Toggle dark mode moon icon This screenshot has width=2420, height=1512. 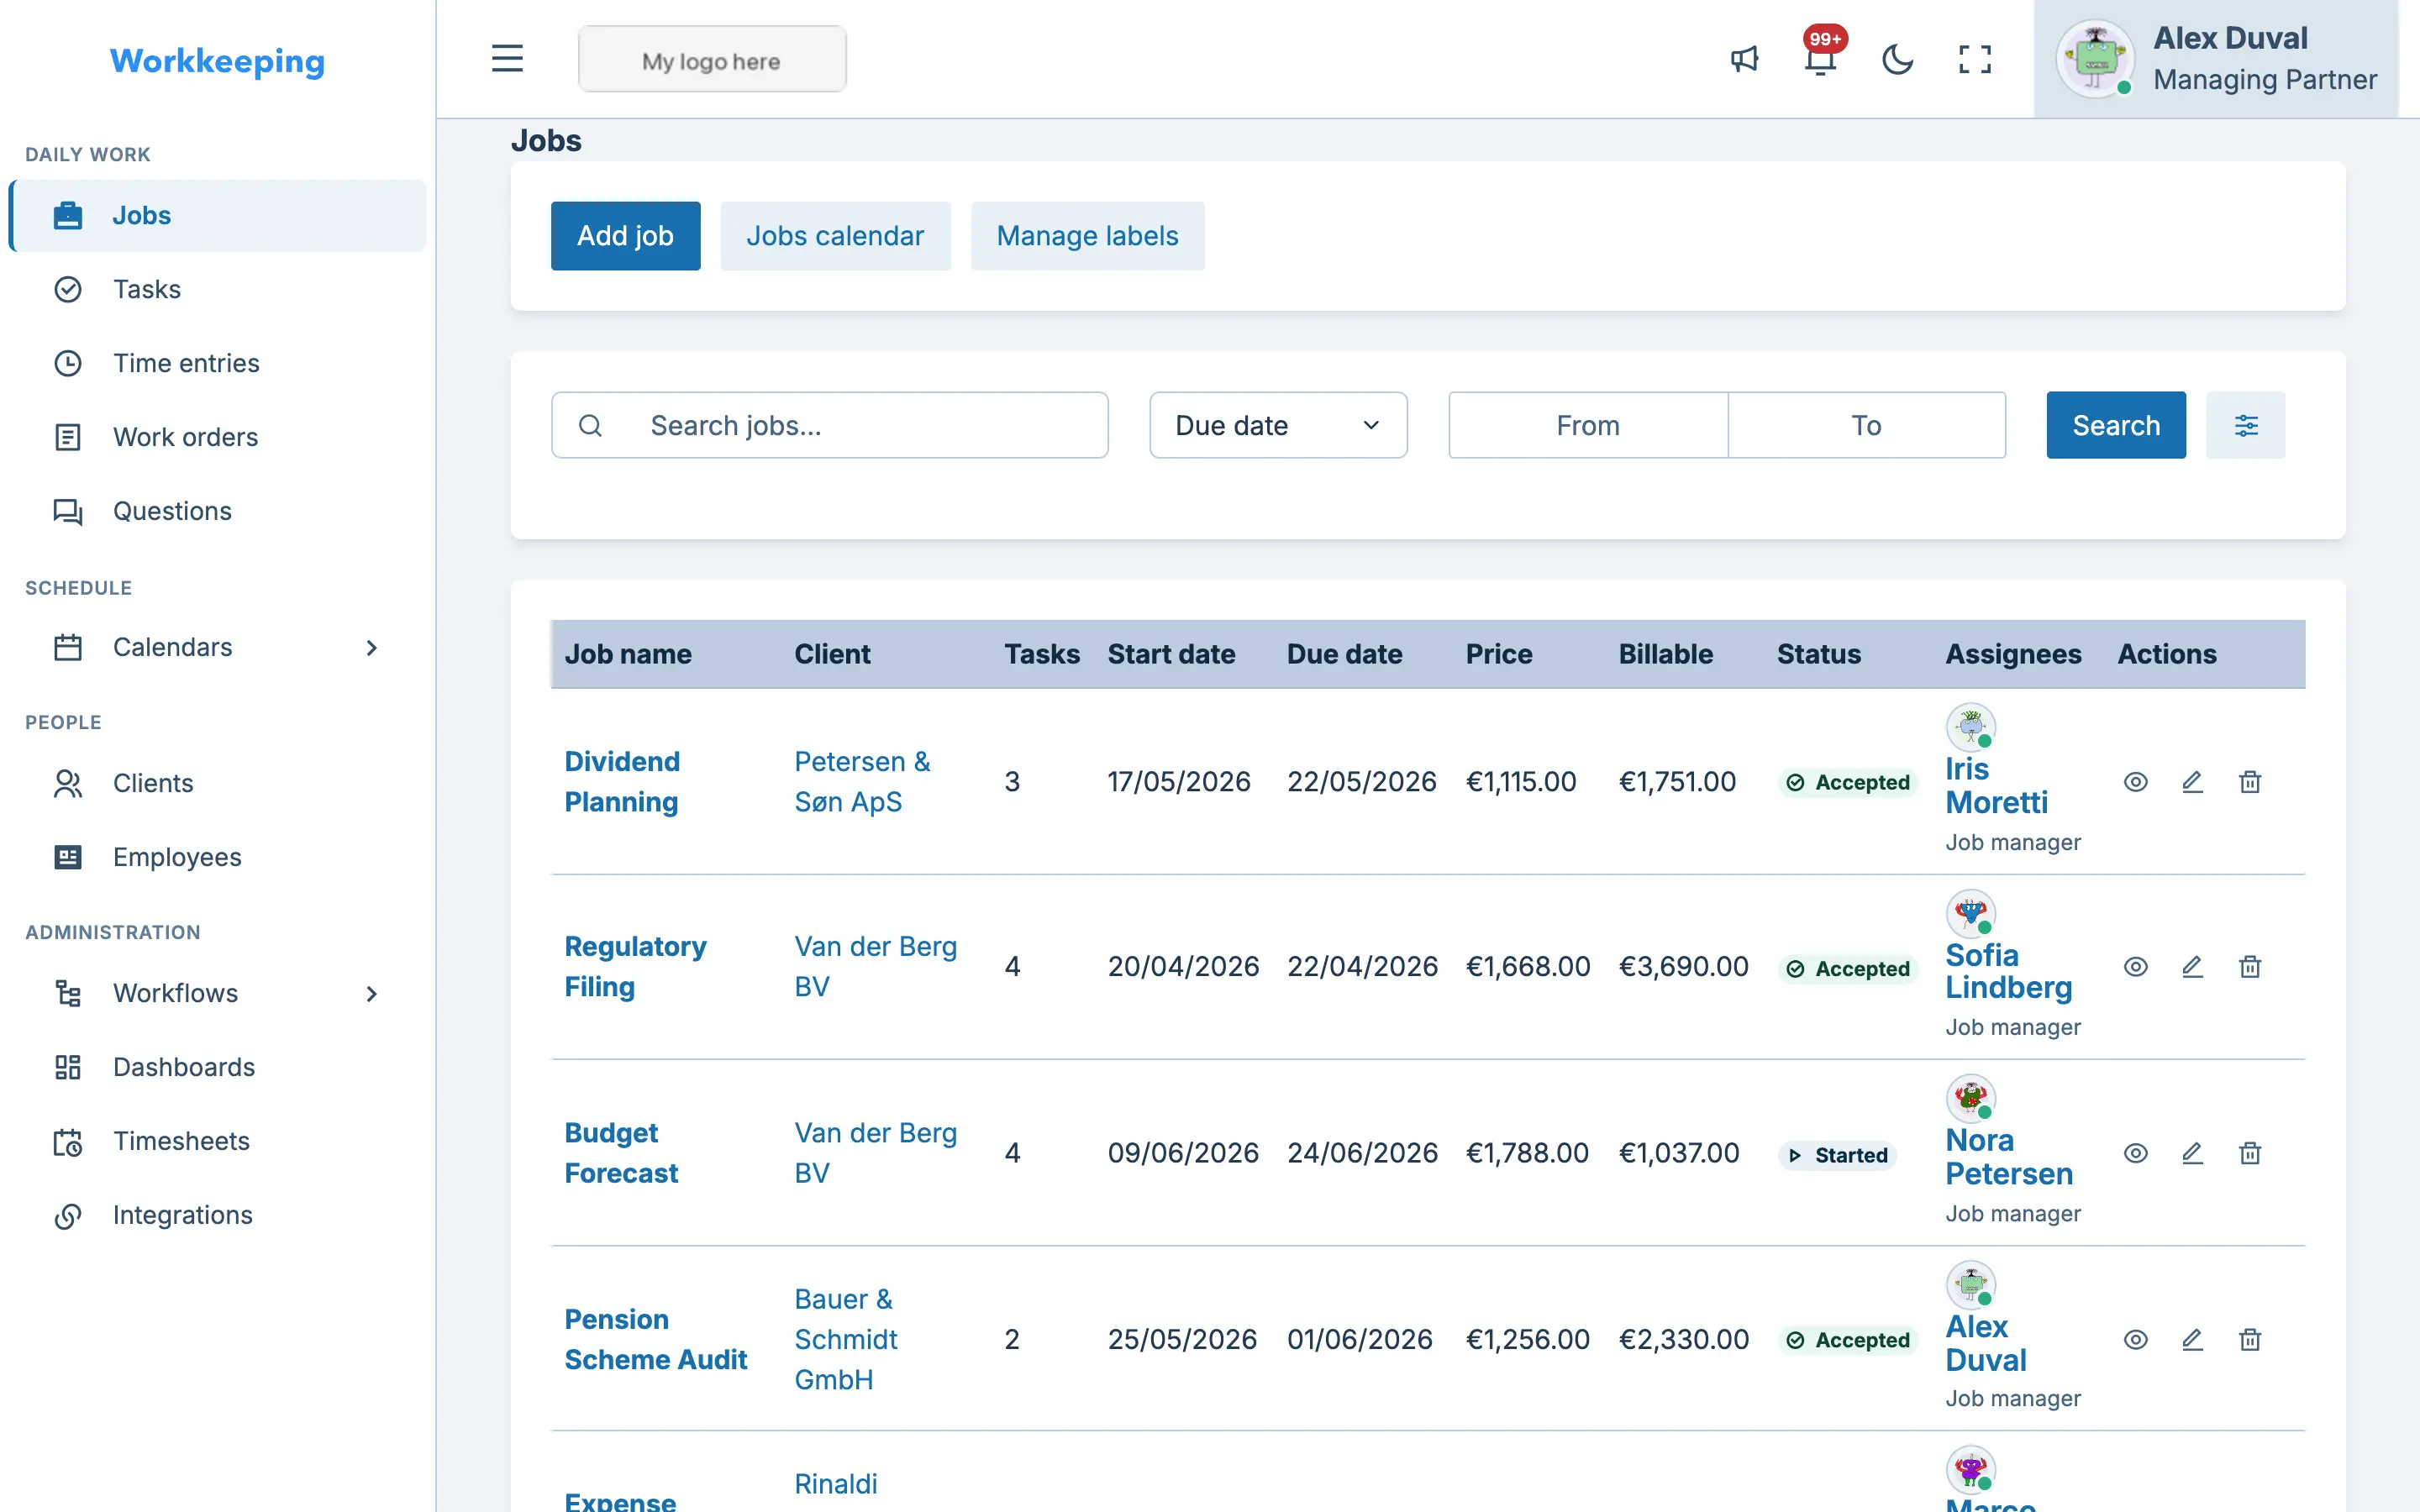pyautogui.click(x=1897, y=59)
